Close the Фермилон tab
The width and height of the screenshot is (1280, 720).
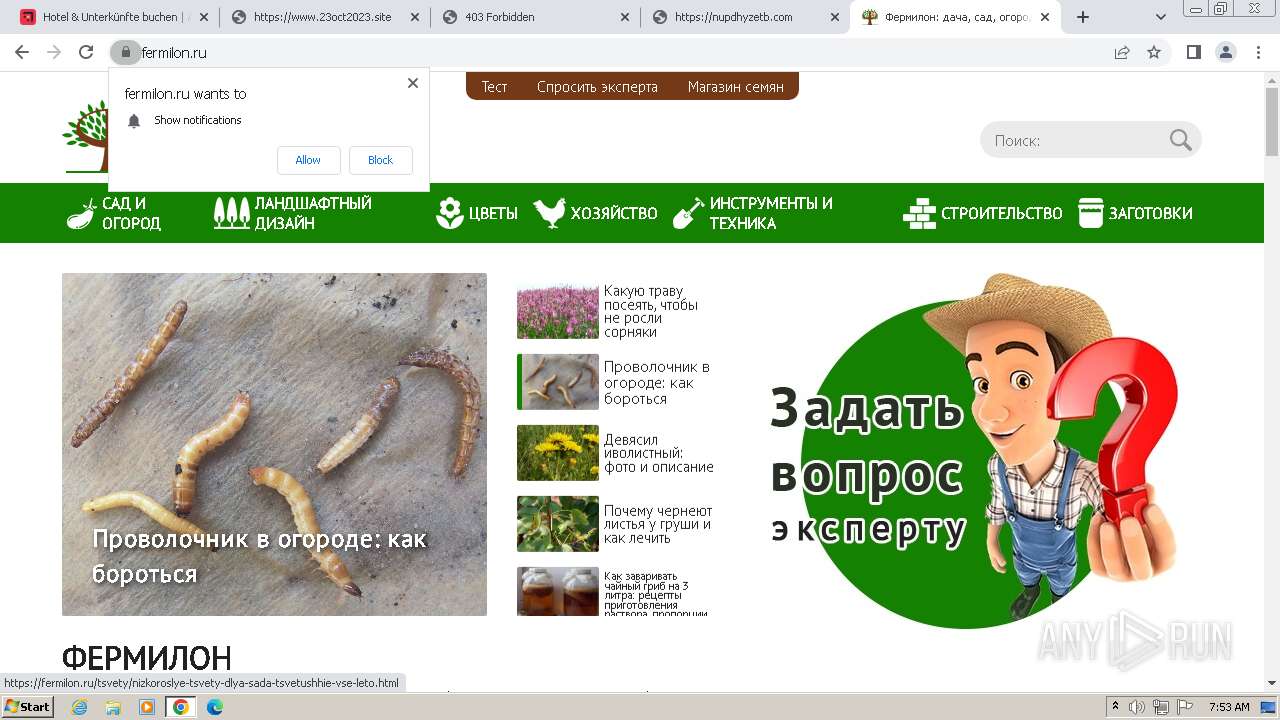point(1045,17)
